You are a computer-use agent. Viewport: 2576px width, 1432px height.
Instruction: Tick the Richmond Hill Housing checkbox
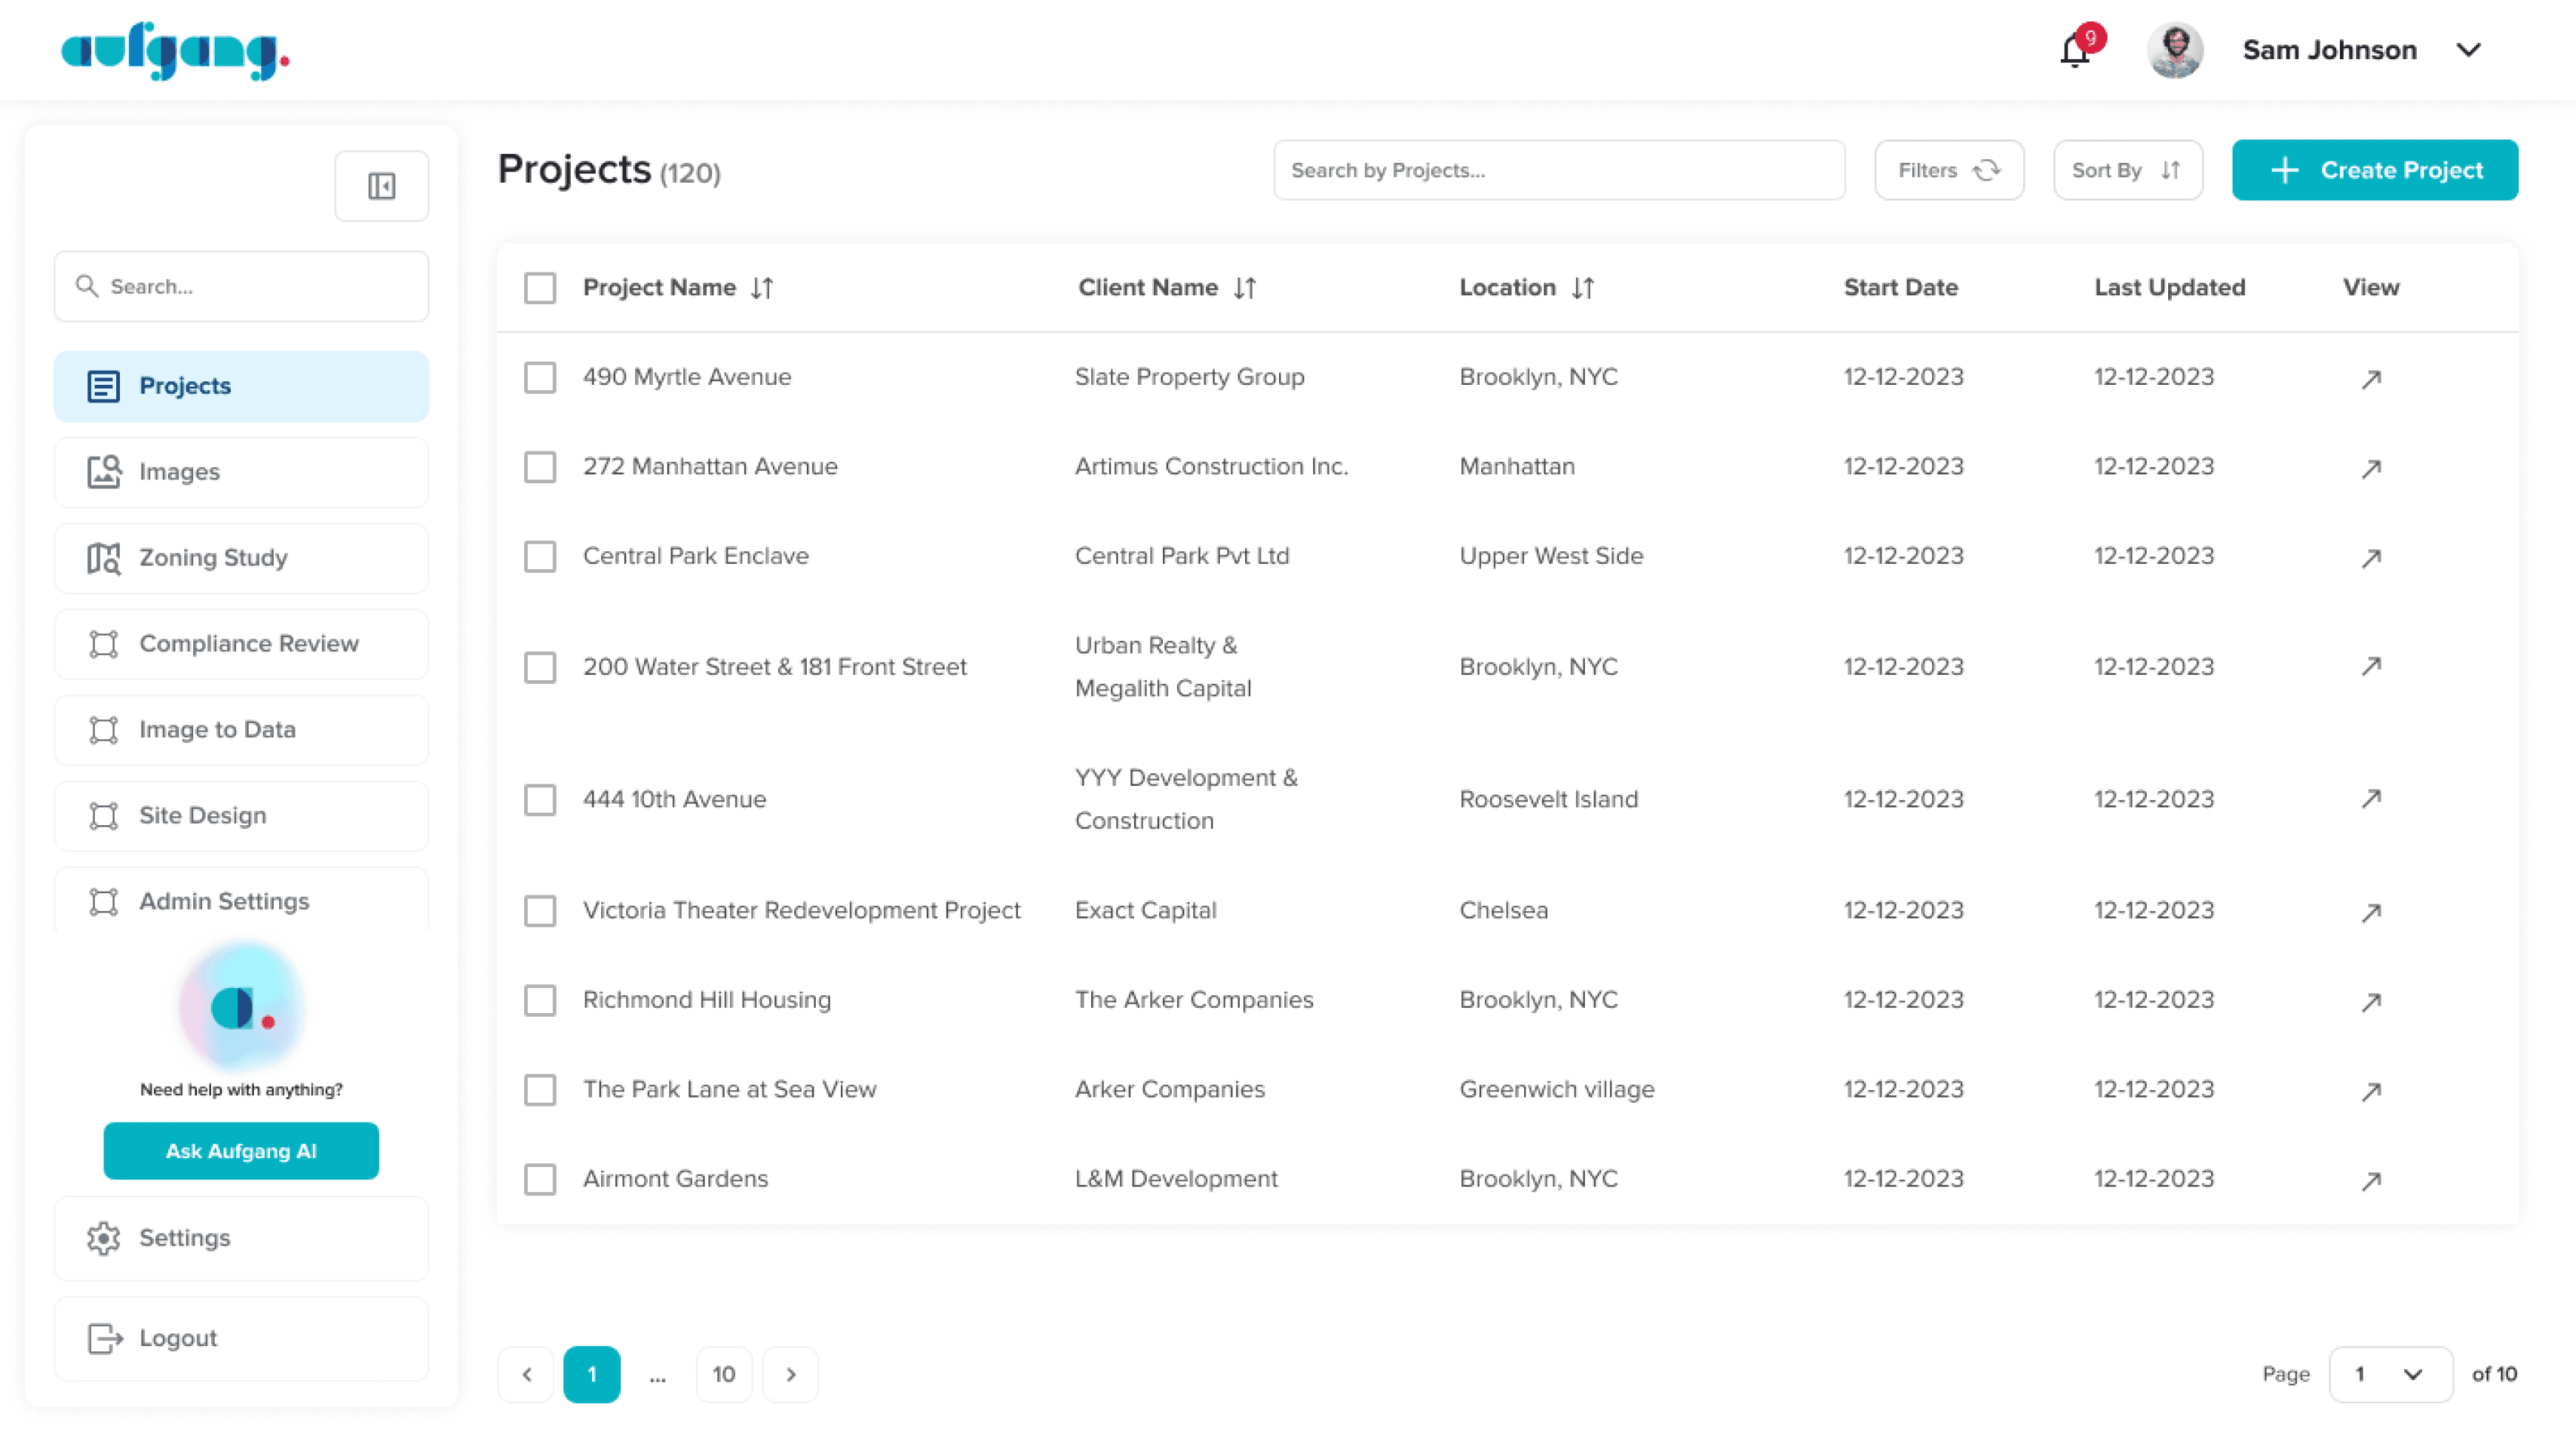pos(540,1000)
